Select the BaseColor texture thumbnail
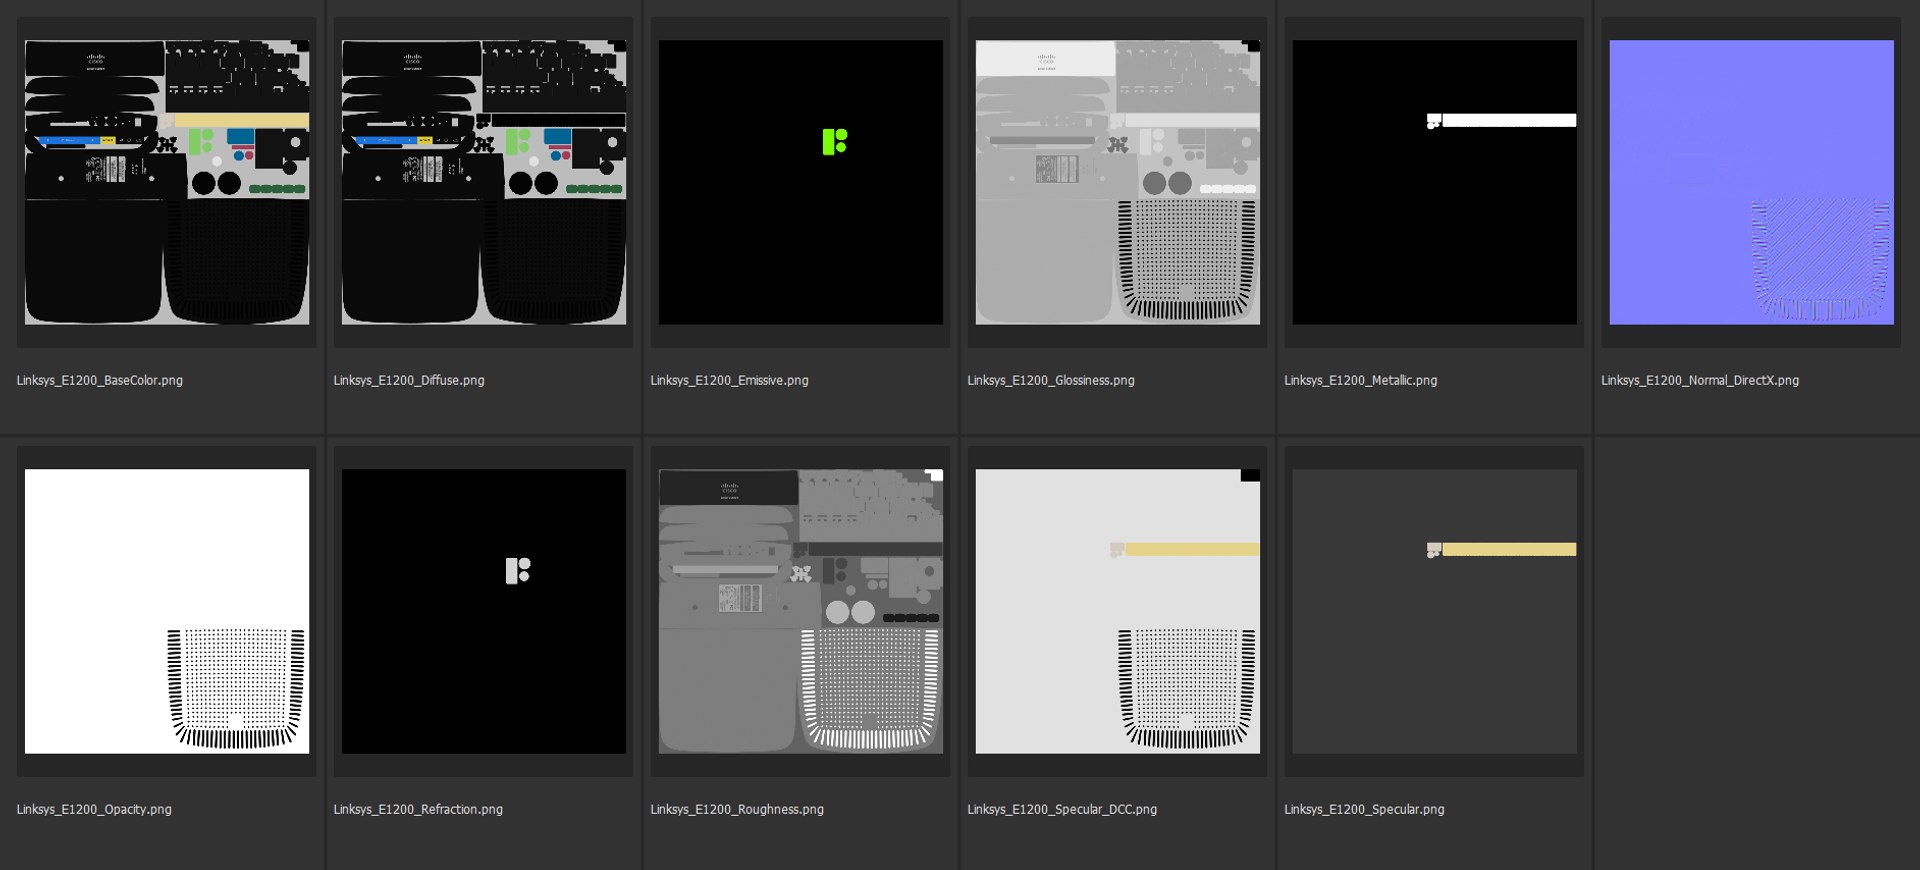The height and width of the screenshot is (870, 1920). coord(167,182)
